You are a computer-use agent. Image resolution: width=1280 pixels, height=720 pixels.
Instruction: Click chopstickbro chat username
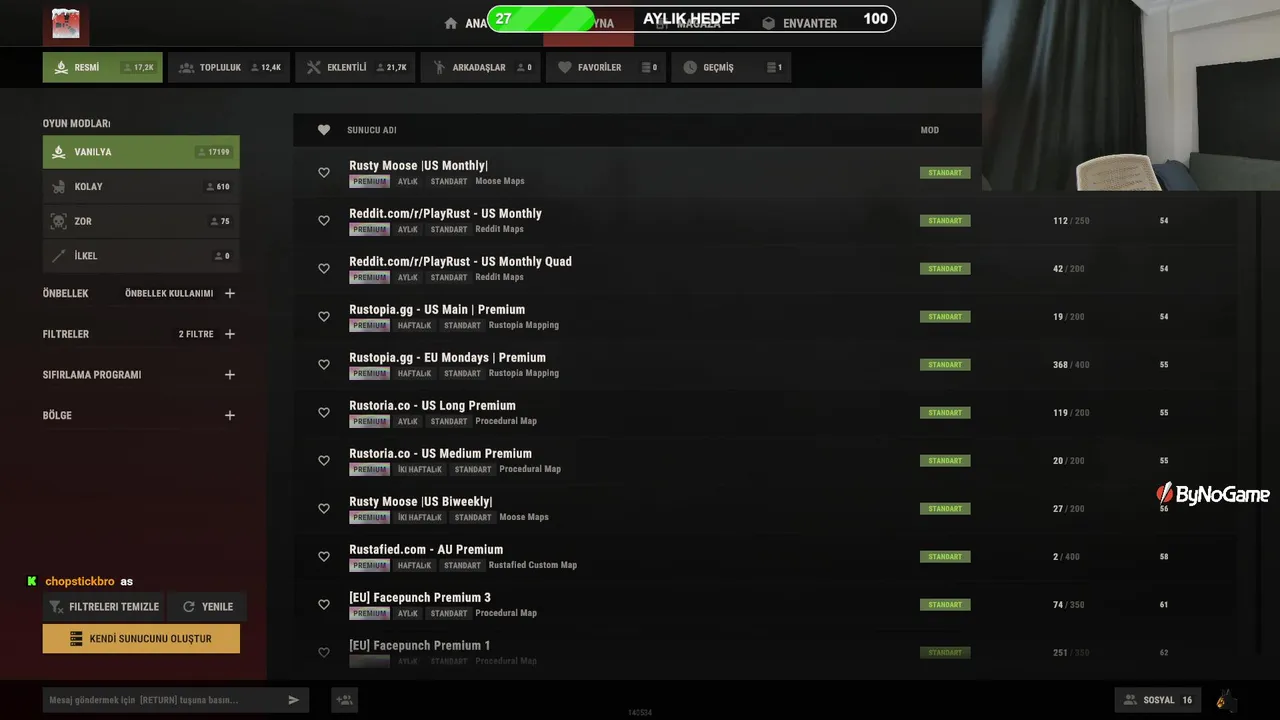tap(80, 581)
